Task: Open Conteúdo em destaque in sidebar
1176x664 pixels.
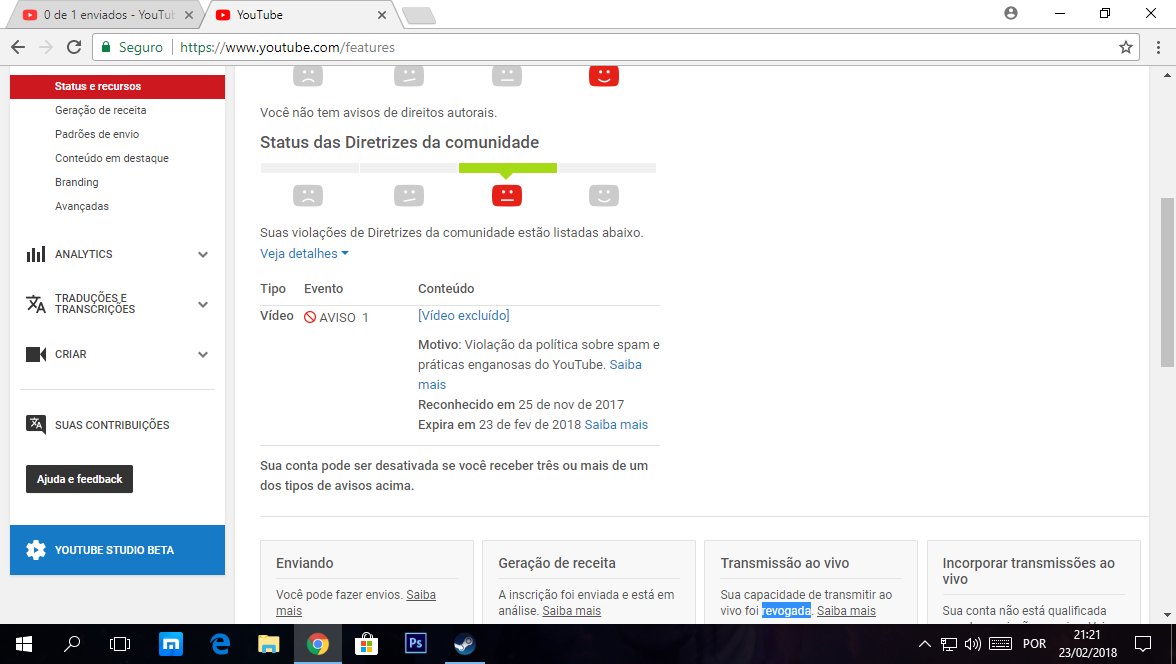Action: coord(112,158)
